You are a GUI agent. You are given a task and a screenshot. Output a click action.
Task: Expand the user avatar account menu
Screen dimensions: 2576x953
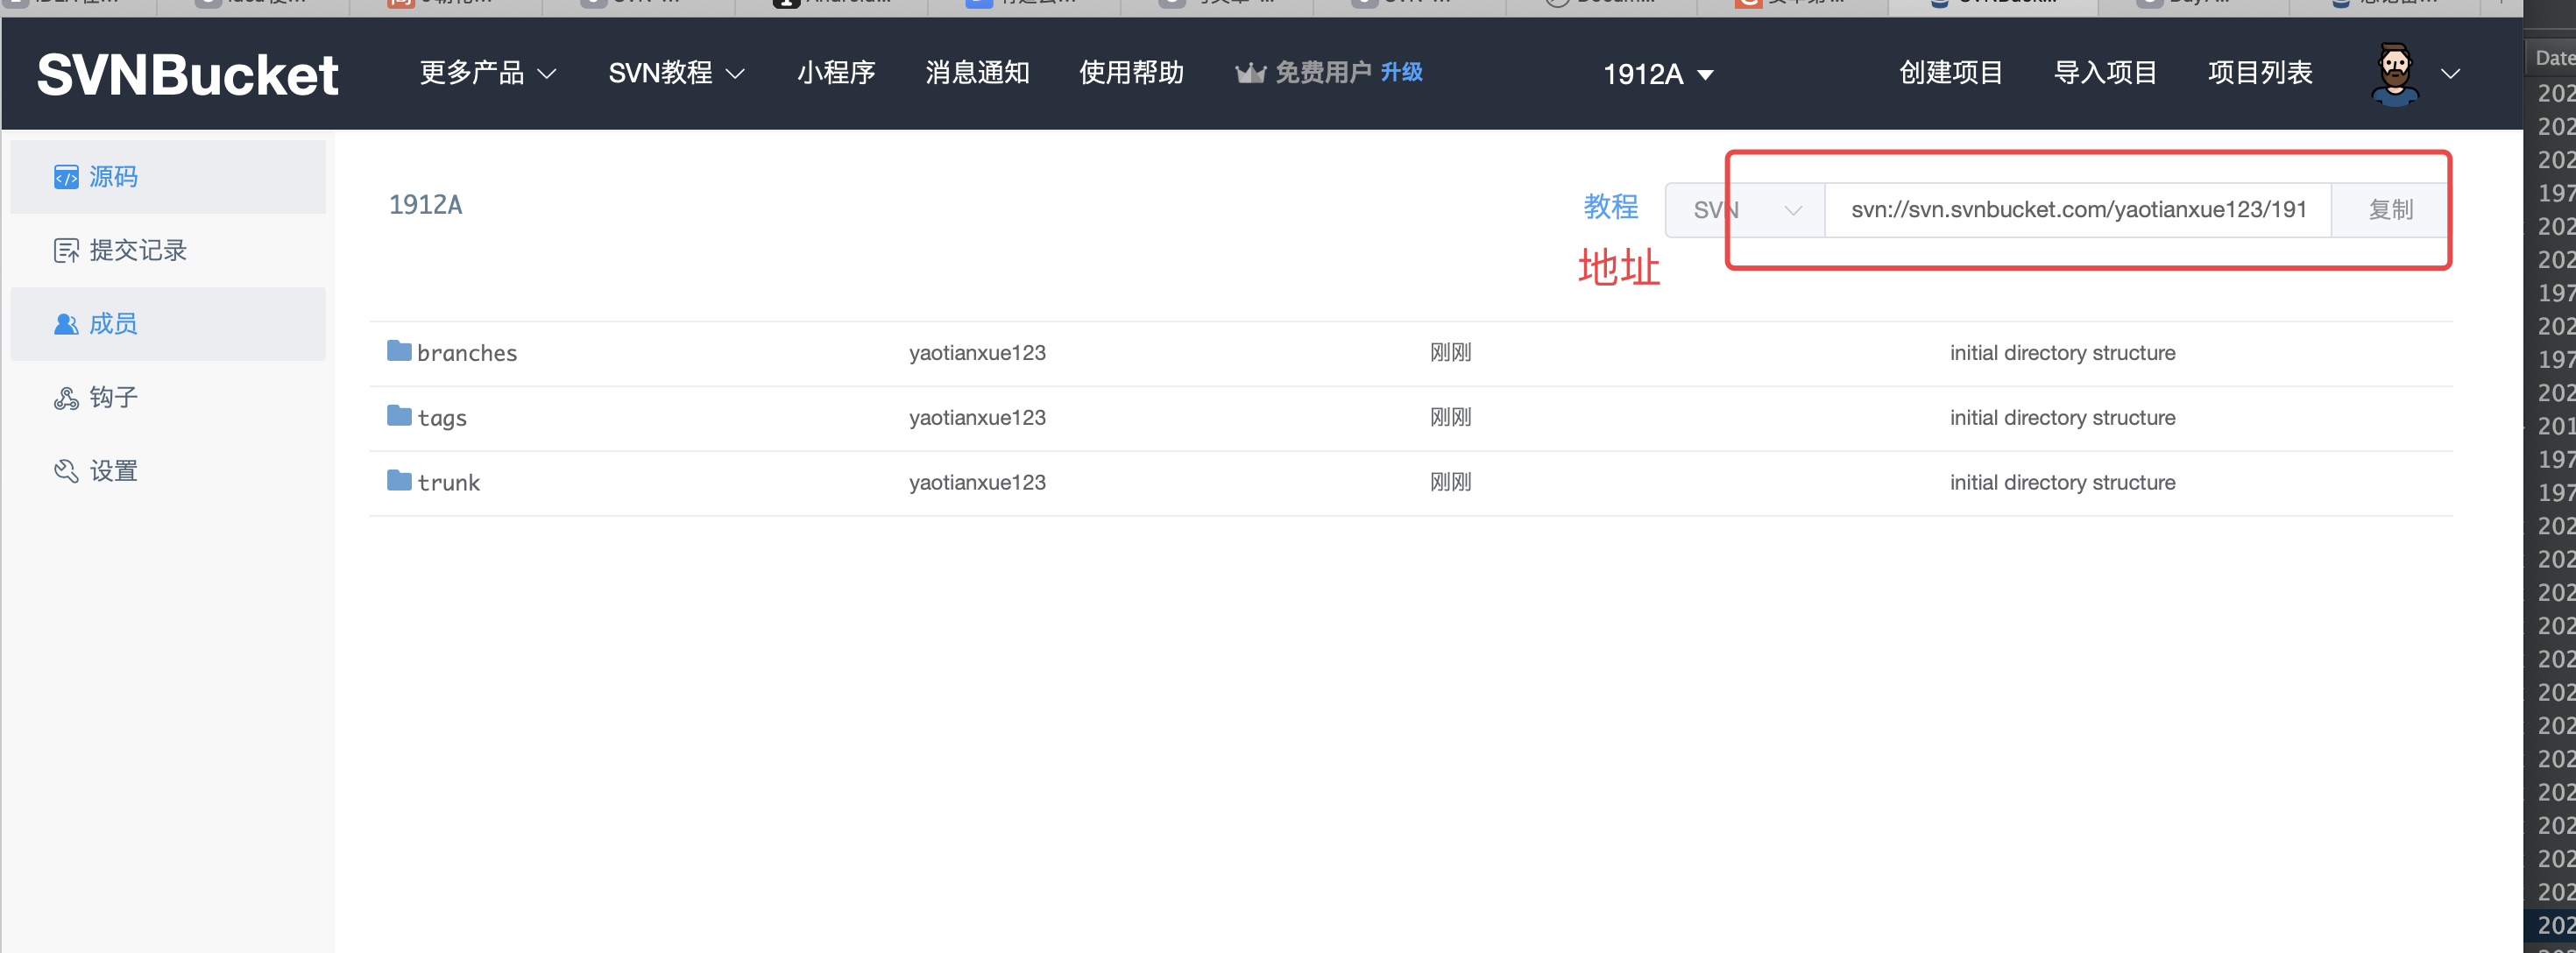click(2395, 73)
